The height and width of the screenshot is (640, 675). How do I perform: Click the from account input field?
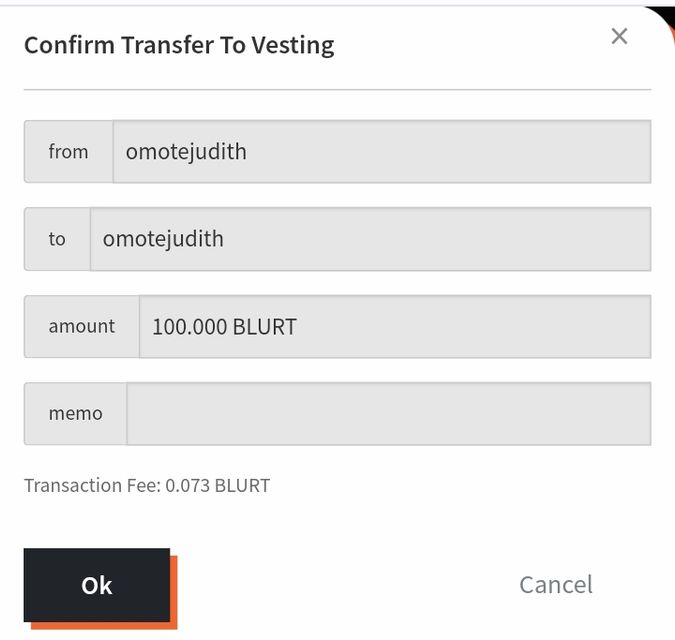381,152
